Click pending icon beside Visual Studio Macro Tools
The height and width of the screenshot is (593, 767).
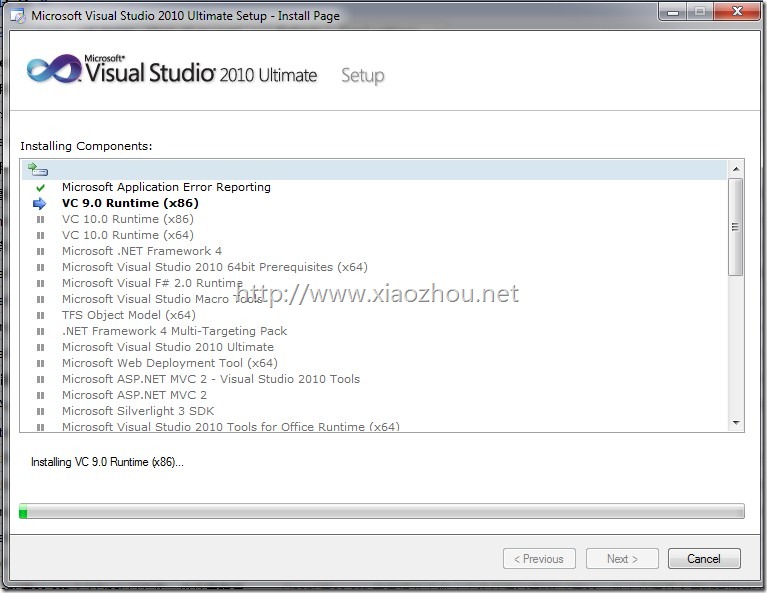(41, 299)
